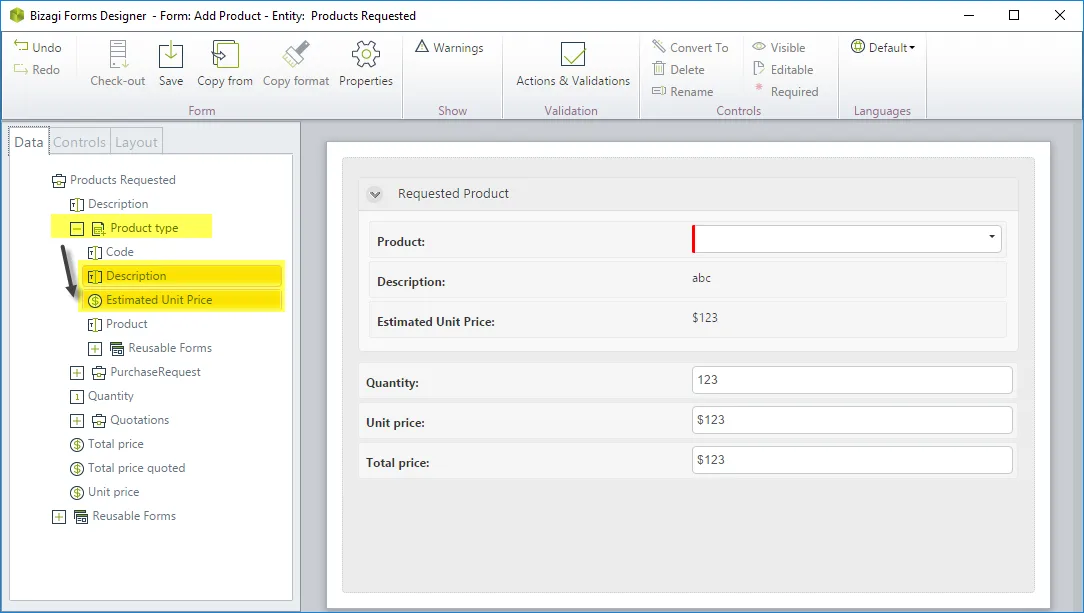Viewport: 1084px width, 613px height.
Task: Select the Code attribute
Action: pos(111,252)
